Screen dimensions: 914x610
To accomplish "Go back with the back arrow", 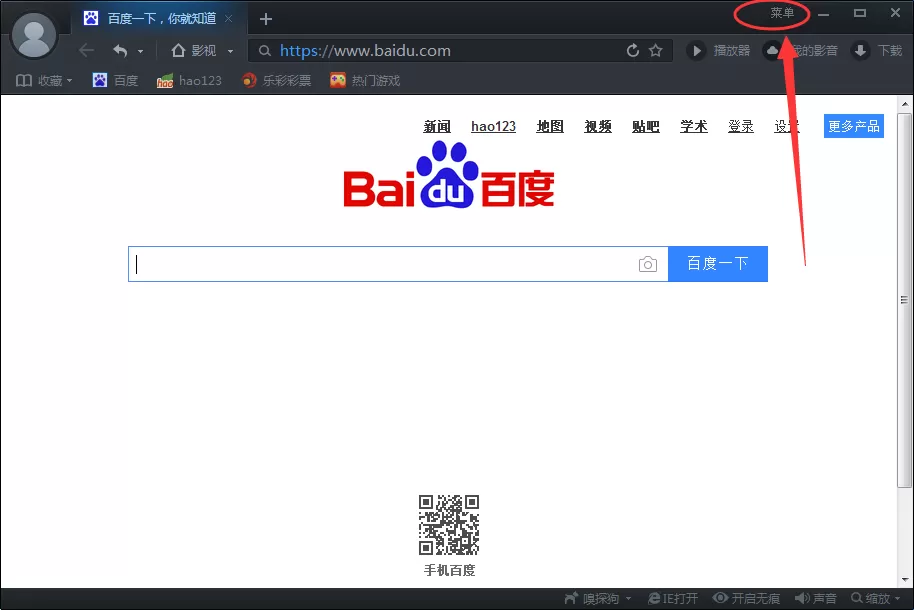I will tap(86, 51).
